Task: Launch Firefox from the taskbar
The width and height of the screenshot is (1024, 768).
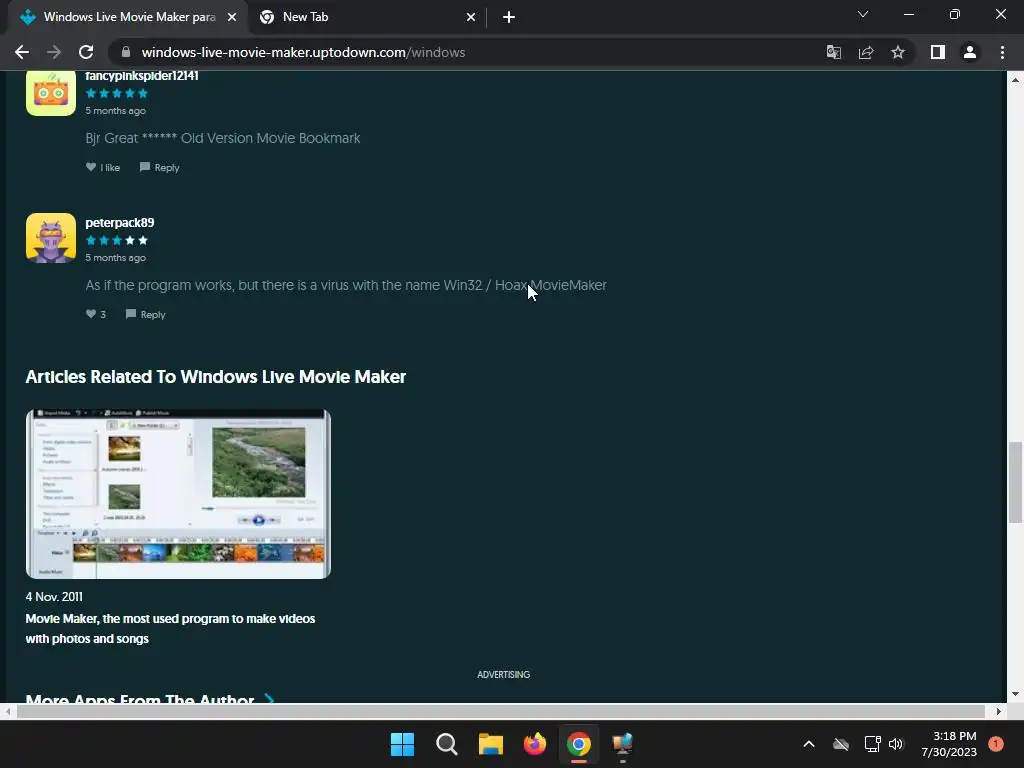Action: [x=535, y=744]
